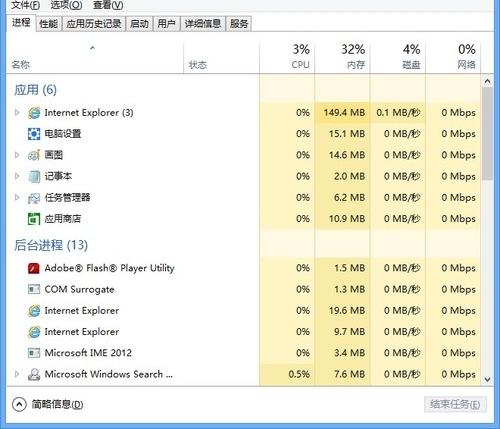Click the 6.2 MB memory cell
This screenshot has height=429, width=500.
[x=342, y=198]
